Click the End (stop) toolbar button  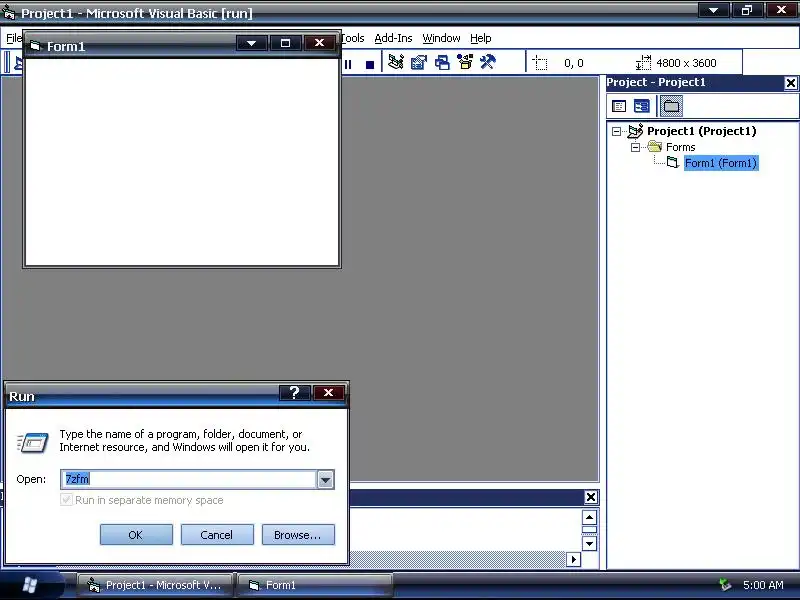pyautogui.click(x=370, y=64)
